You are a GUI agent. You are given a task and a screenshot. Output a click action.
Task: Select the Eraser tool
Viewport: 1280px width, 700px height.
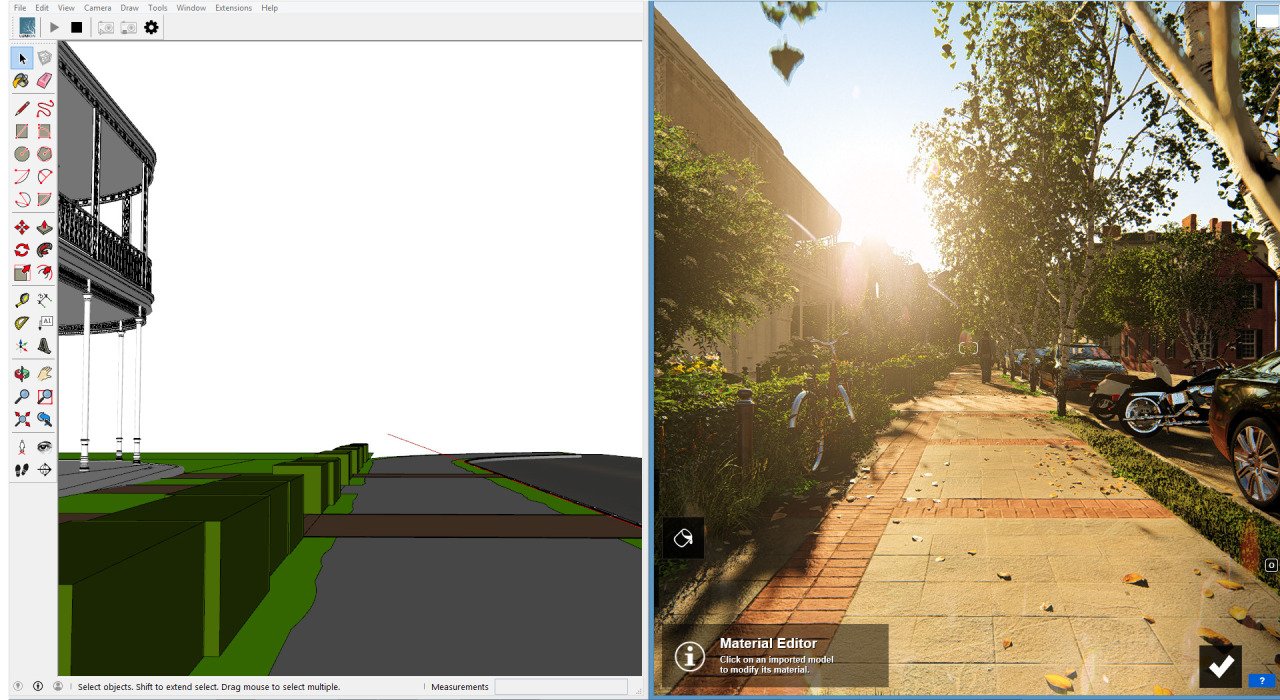click(x=44, y=81)
